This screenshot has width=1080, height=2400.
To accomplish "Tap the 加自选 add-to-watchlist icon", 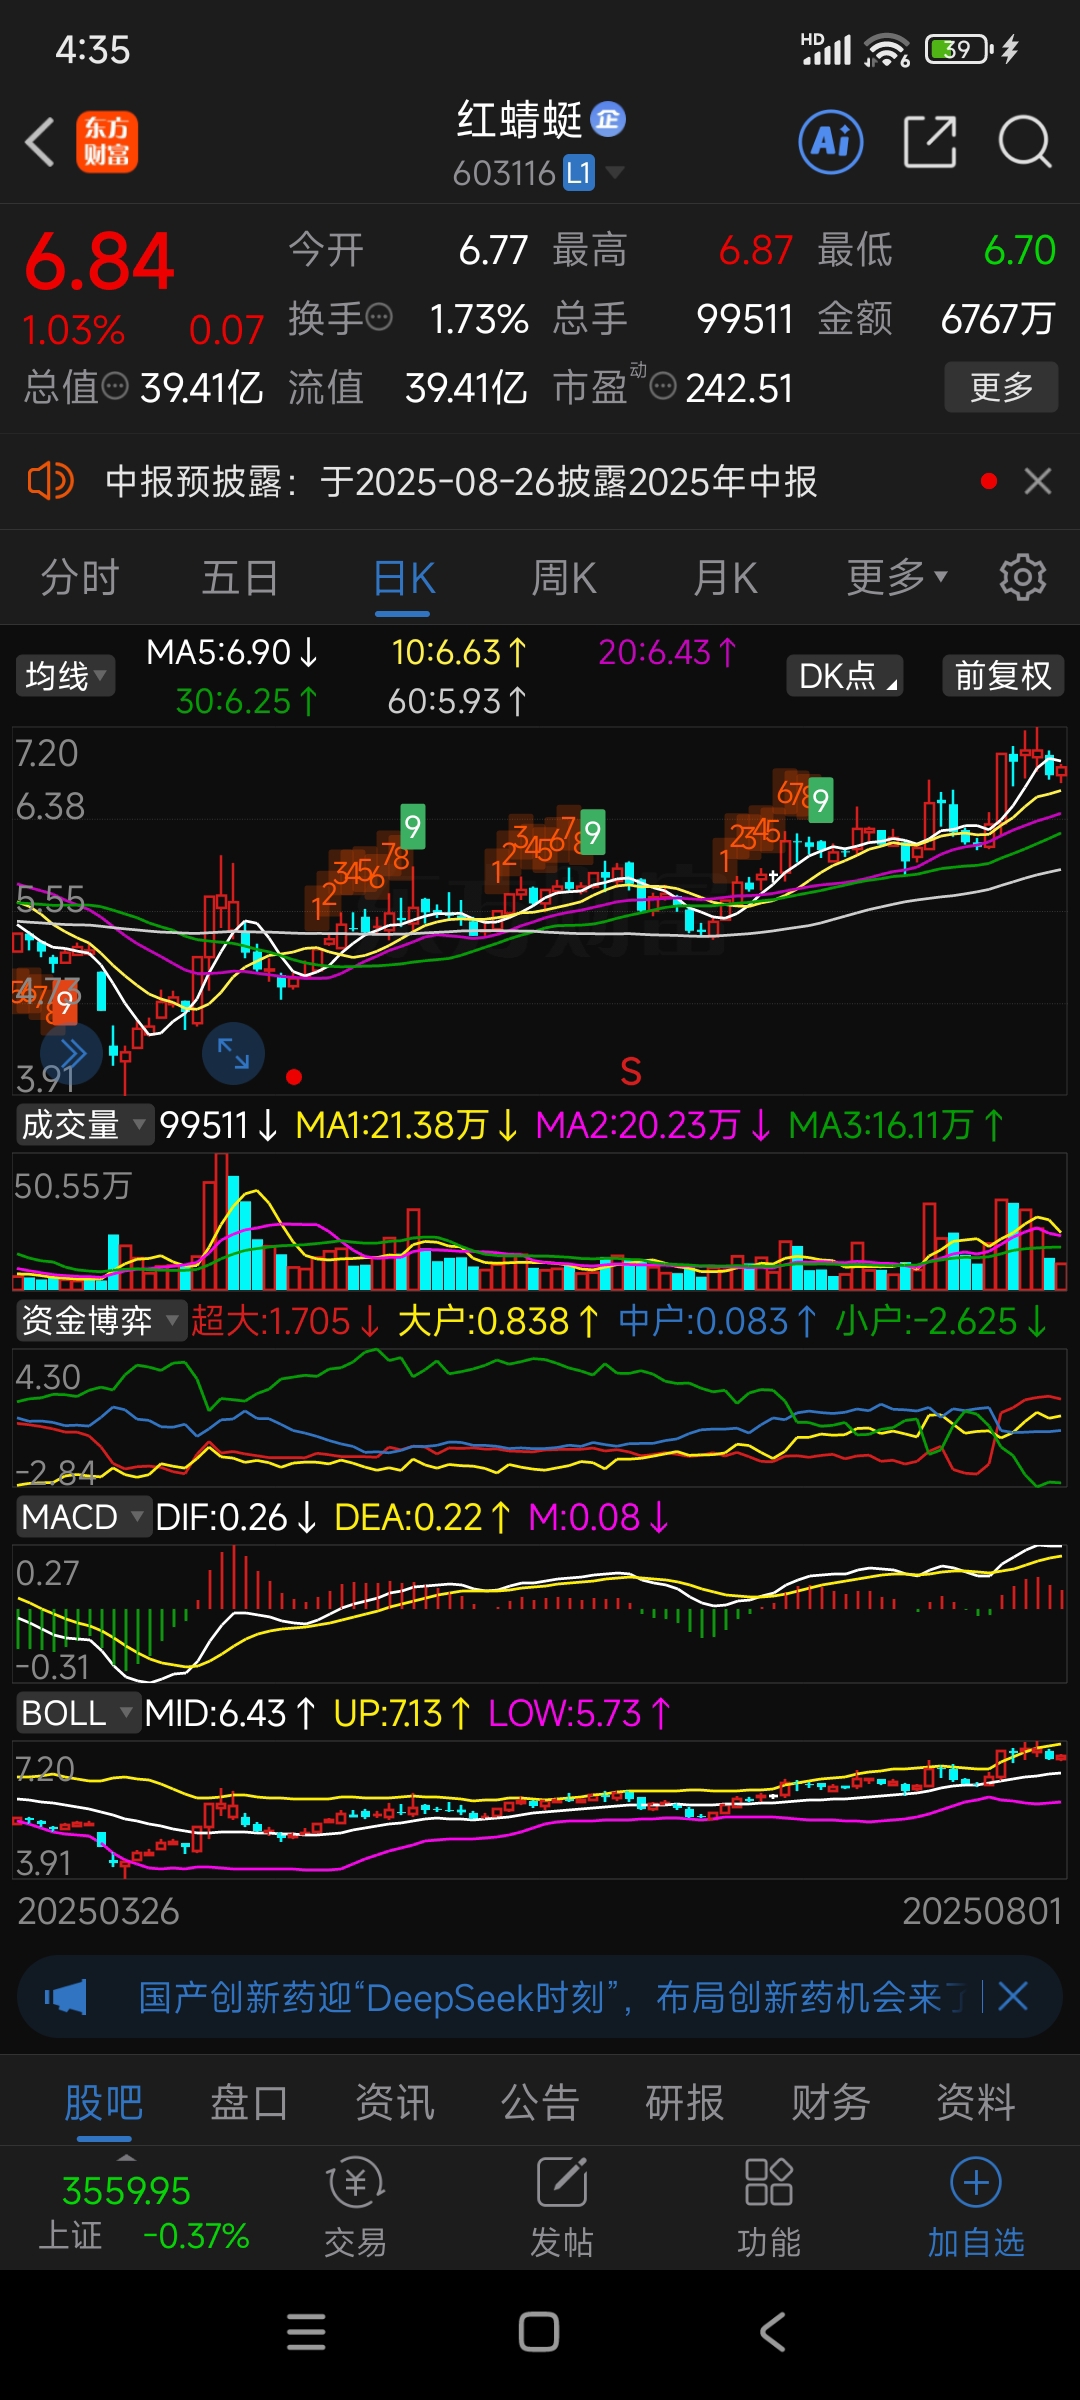I will point(976,2207).
